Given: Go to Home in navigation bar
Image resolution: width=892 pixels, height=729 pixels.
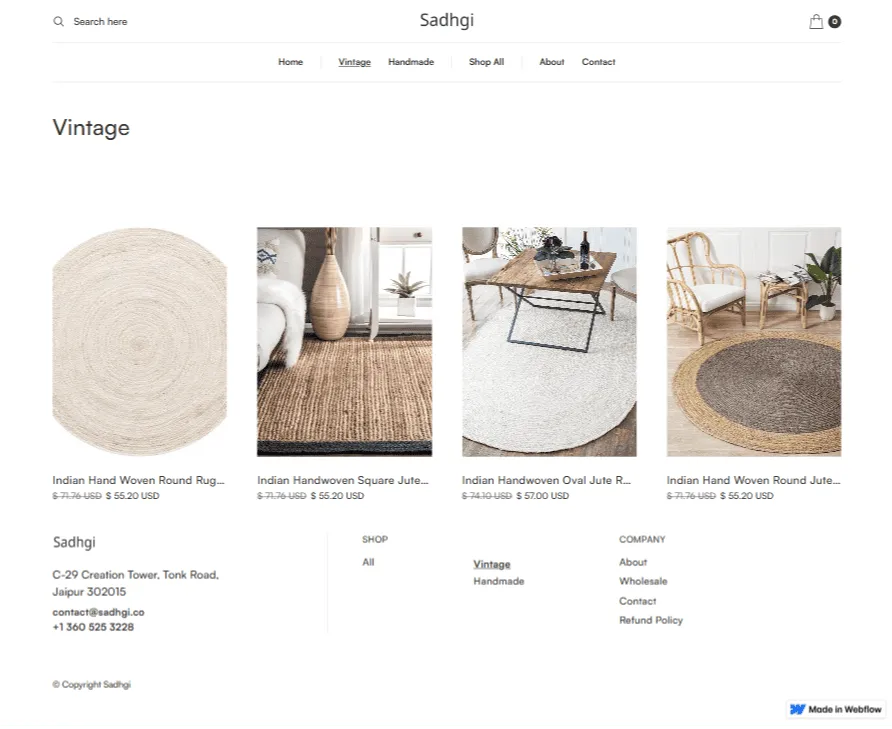Looking at the screenshot, I should click(290, 62).
